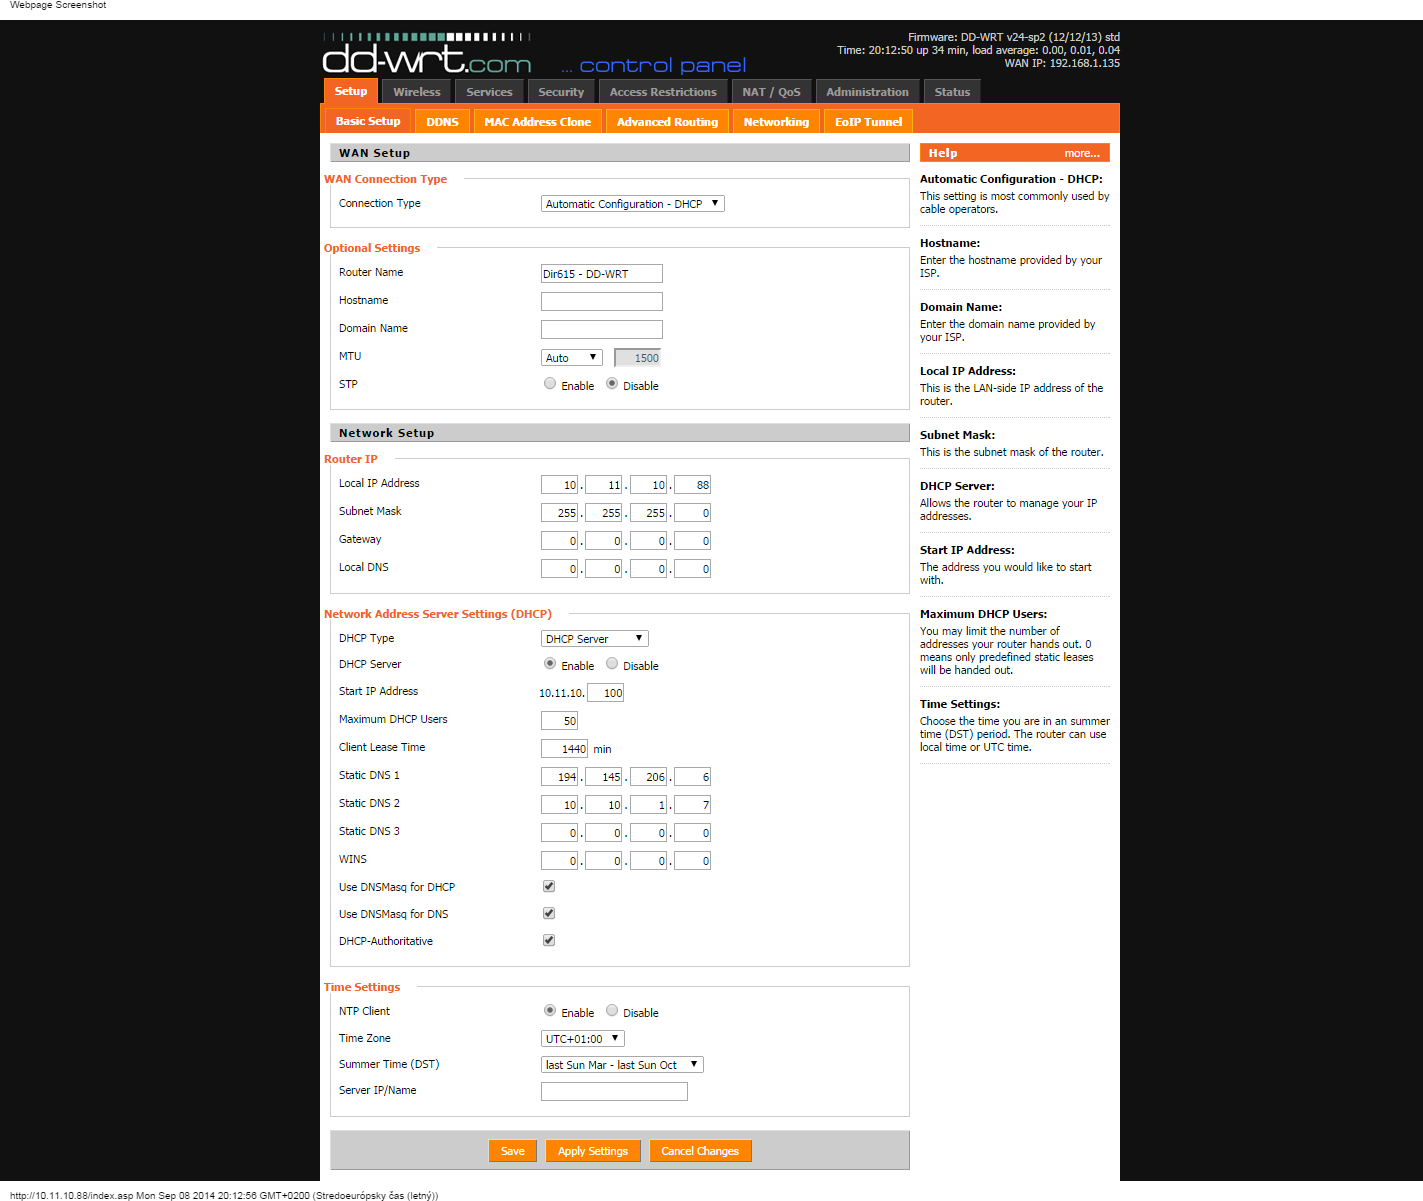
Task: Open the Connection Type dropdown
Action: pyautogui.click(x=632, y=203)
